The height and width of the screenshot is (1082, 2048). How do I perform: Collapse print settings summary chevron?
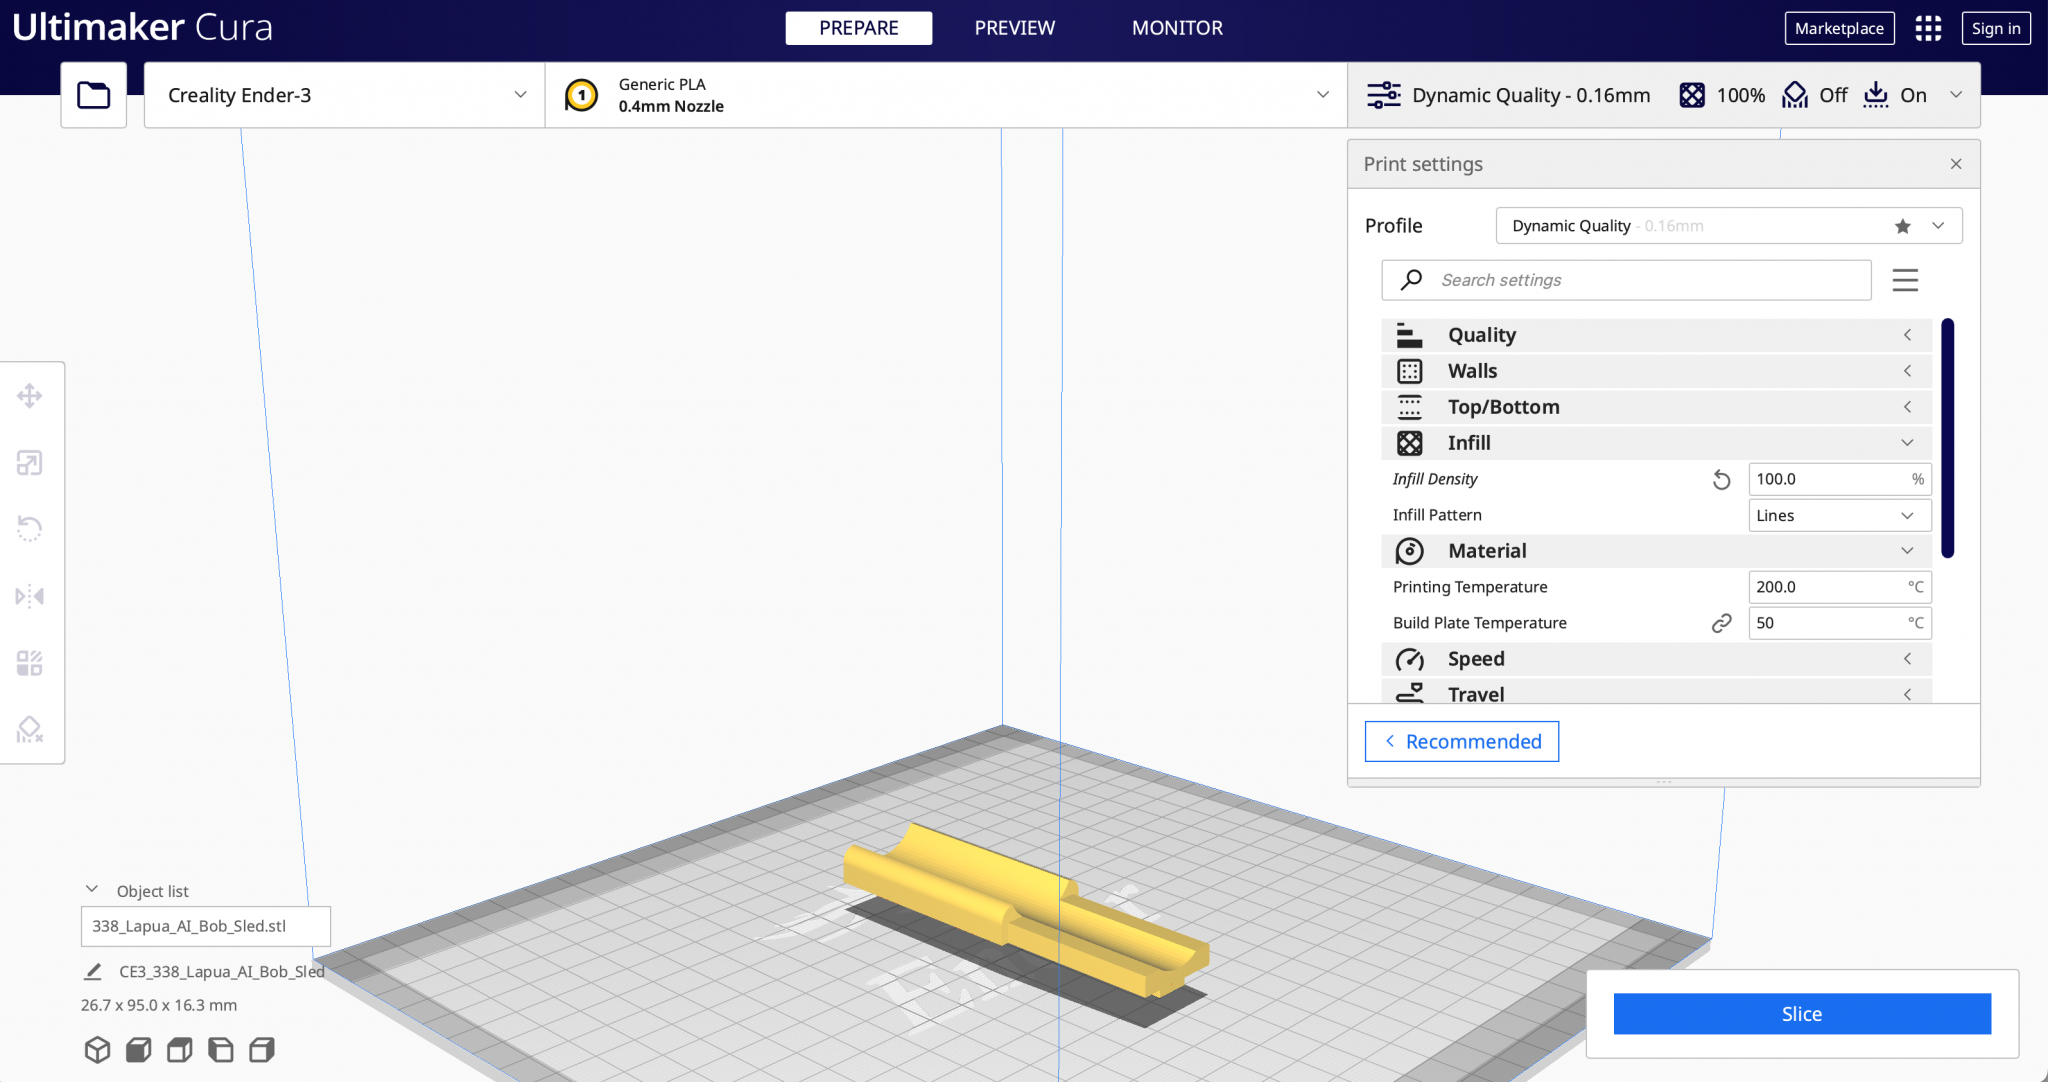coord(1956,95)
